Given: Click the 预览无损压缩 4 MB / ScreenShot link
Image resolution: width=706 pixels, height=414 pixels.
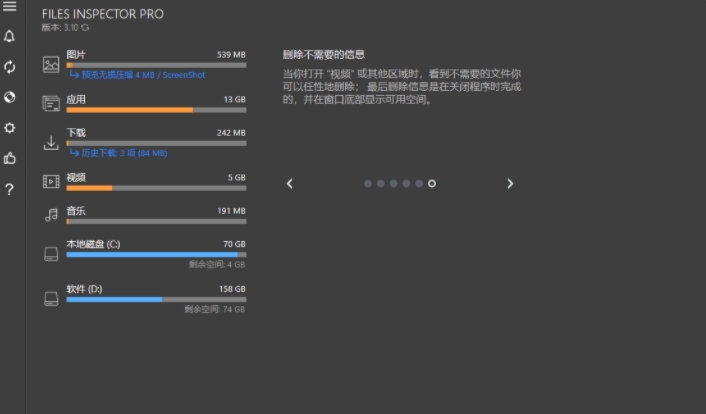Looking at the screenshot, I should pos(141,75).
